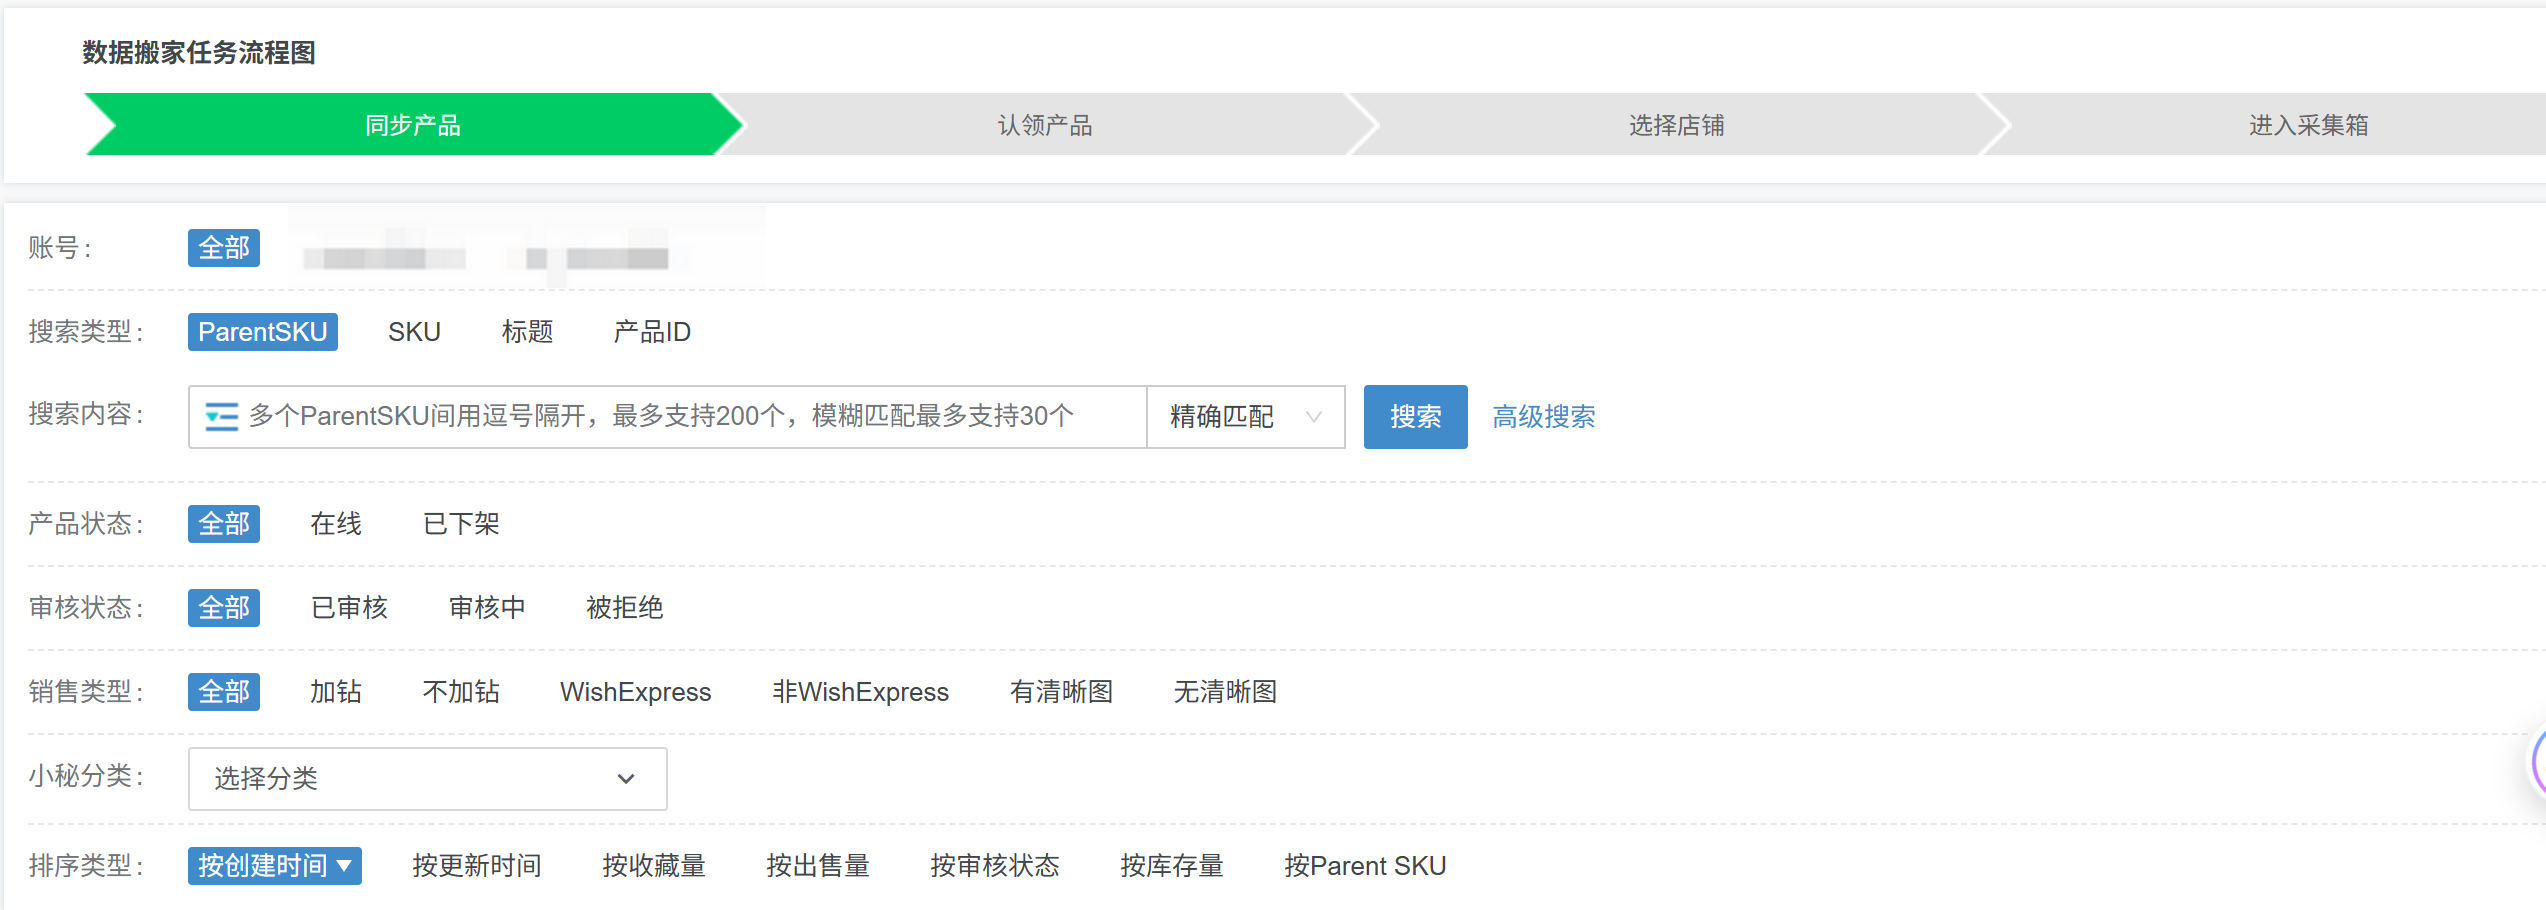Image resolution: width=2546 pixels, height=910 pixels.
Task: Sort by 按审核状态
Action: point(995,866)
